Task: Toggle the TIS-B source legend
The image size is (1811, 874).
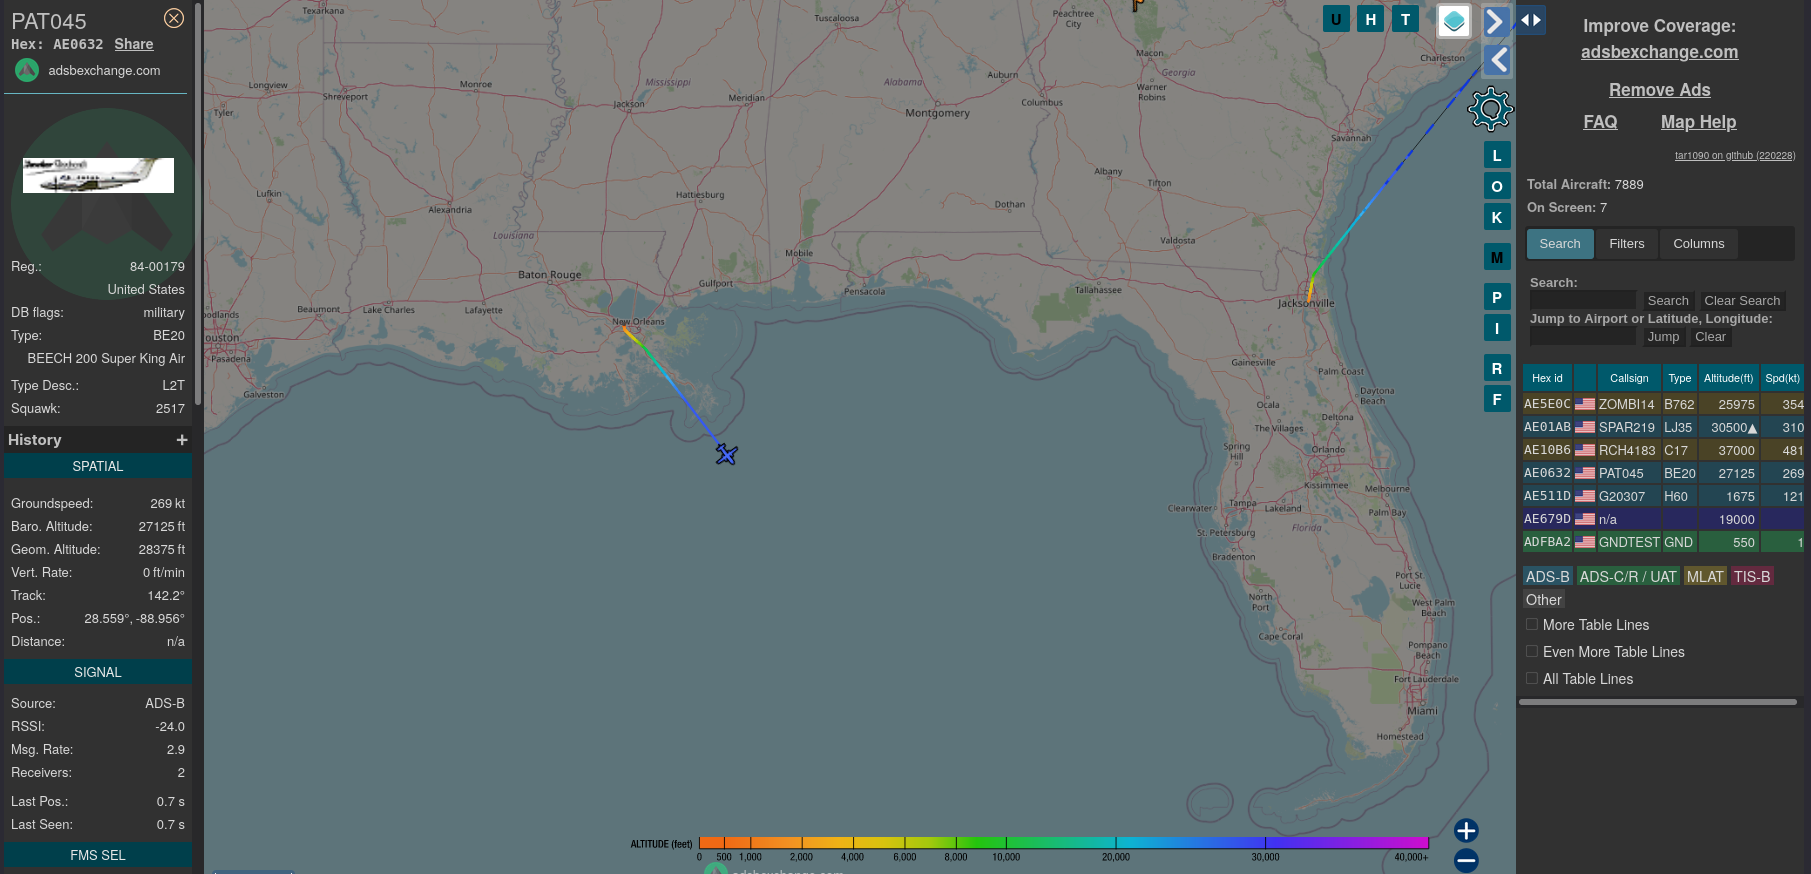Action: coord(1752,577)
